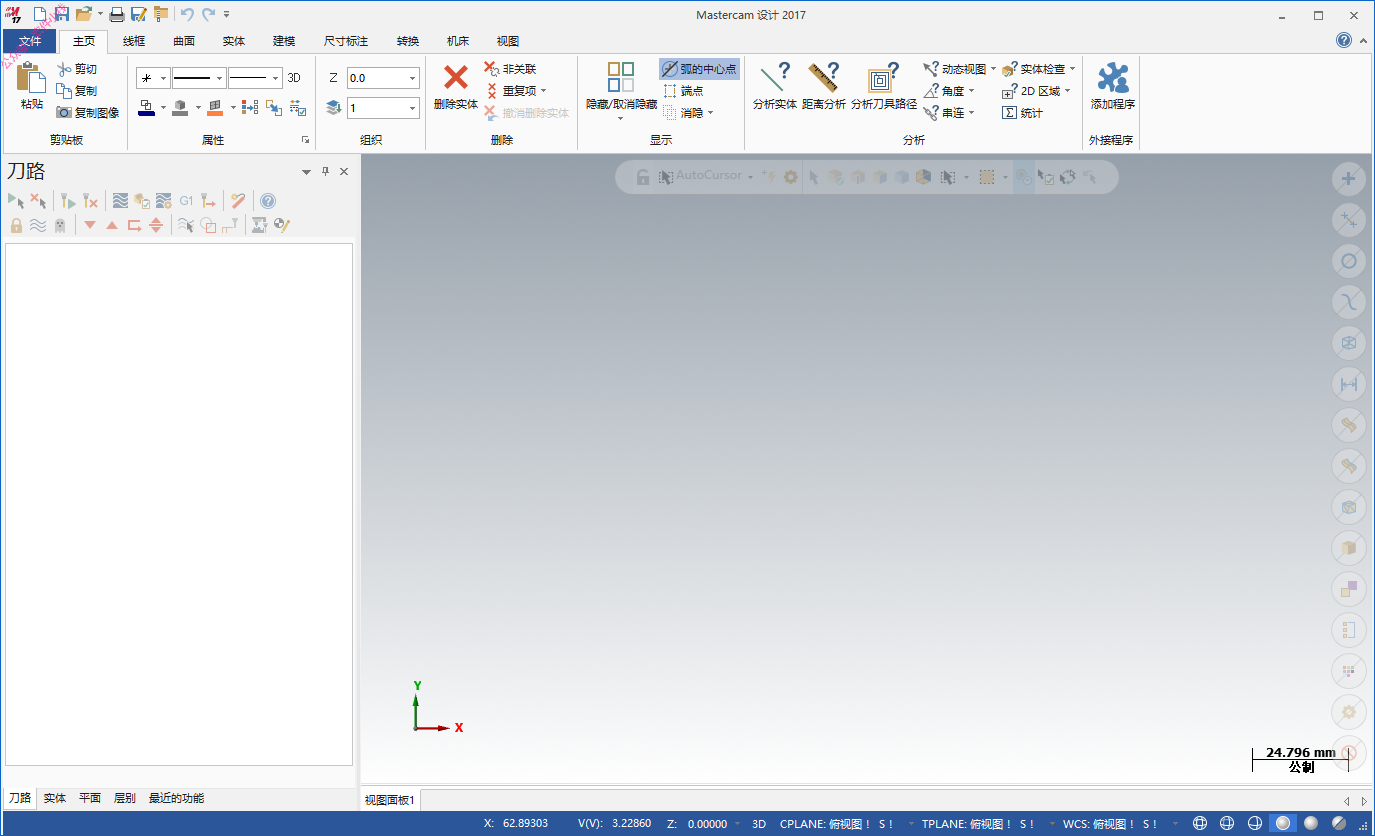1375x836 pixels.
Task: Click the Cut (剪切) scissors button
Action: tap(77, 69)
